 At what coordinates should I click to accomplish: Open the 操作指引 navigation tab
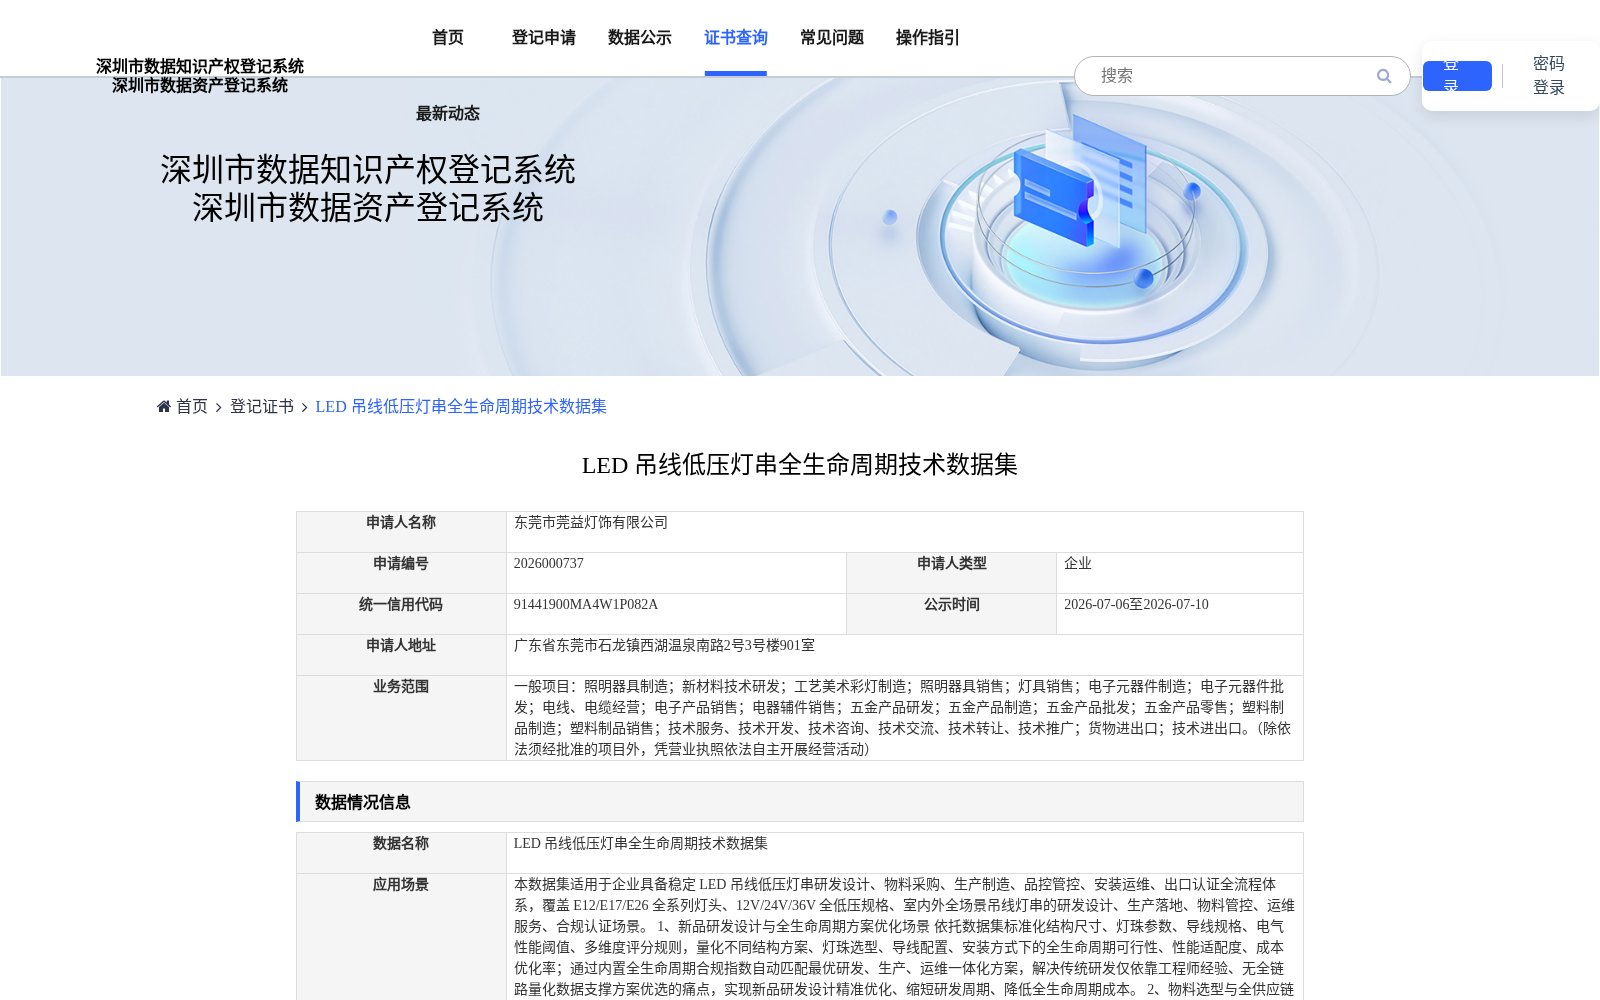(928, 37)
